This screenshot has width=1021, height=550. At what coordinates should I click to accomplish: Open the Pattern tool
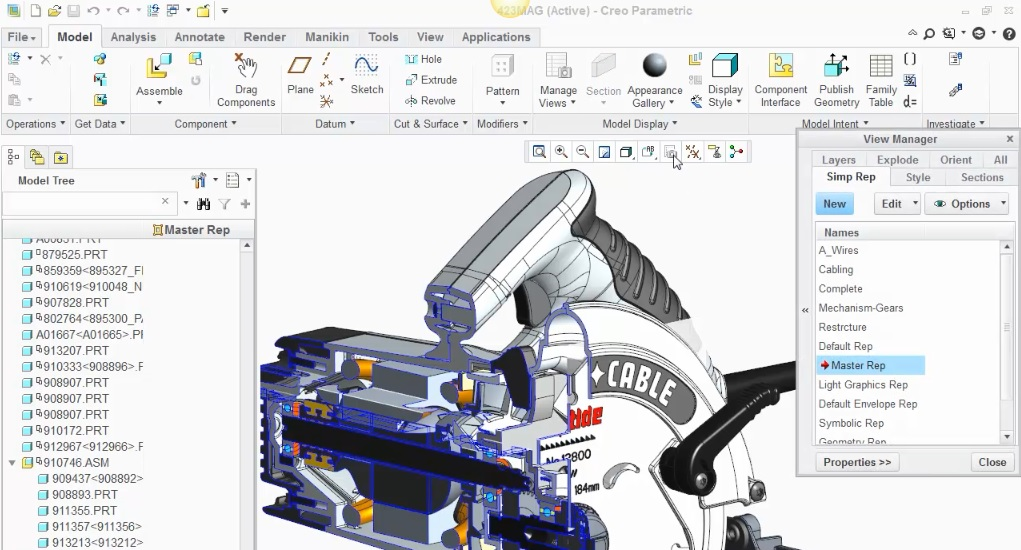click(x=502, y=78)
